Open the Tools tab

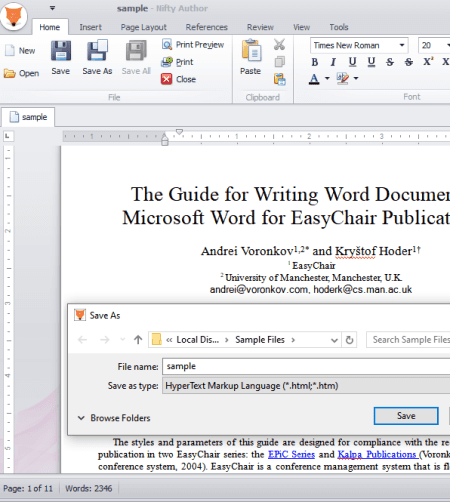(x=339, y=27)
